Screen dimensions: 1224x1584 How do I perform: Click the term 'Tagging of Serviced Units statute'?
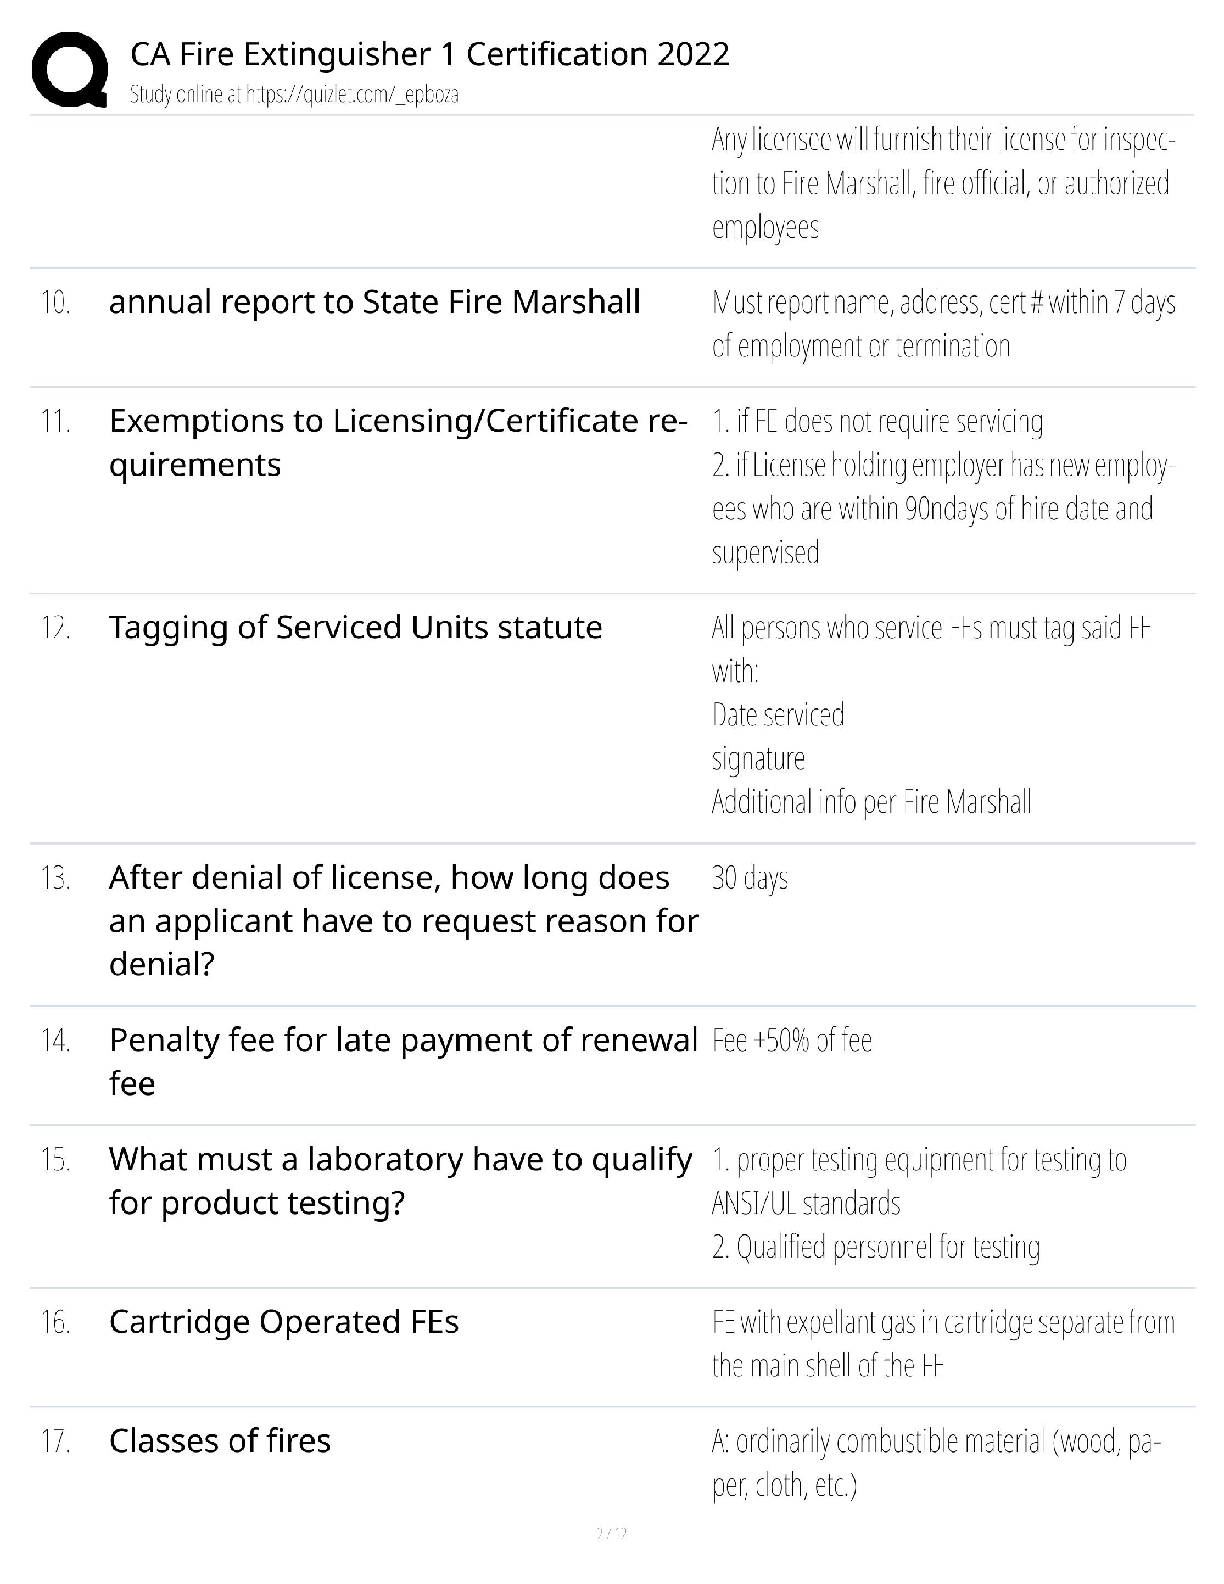(355, 627)
